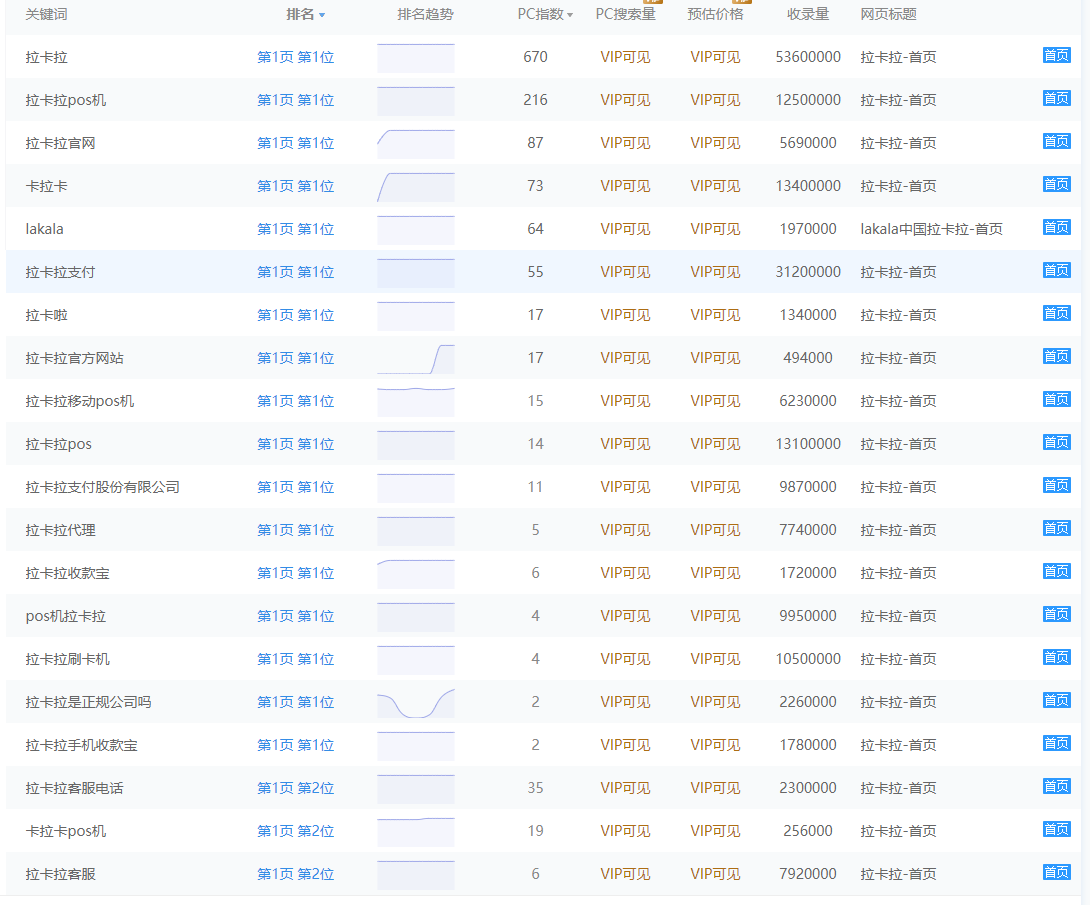
Task: Open 第1页 第2位 link for 拉卡拉客服
Action: pyautogui.click(x=295, y=874)
